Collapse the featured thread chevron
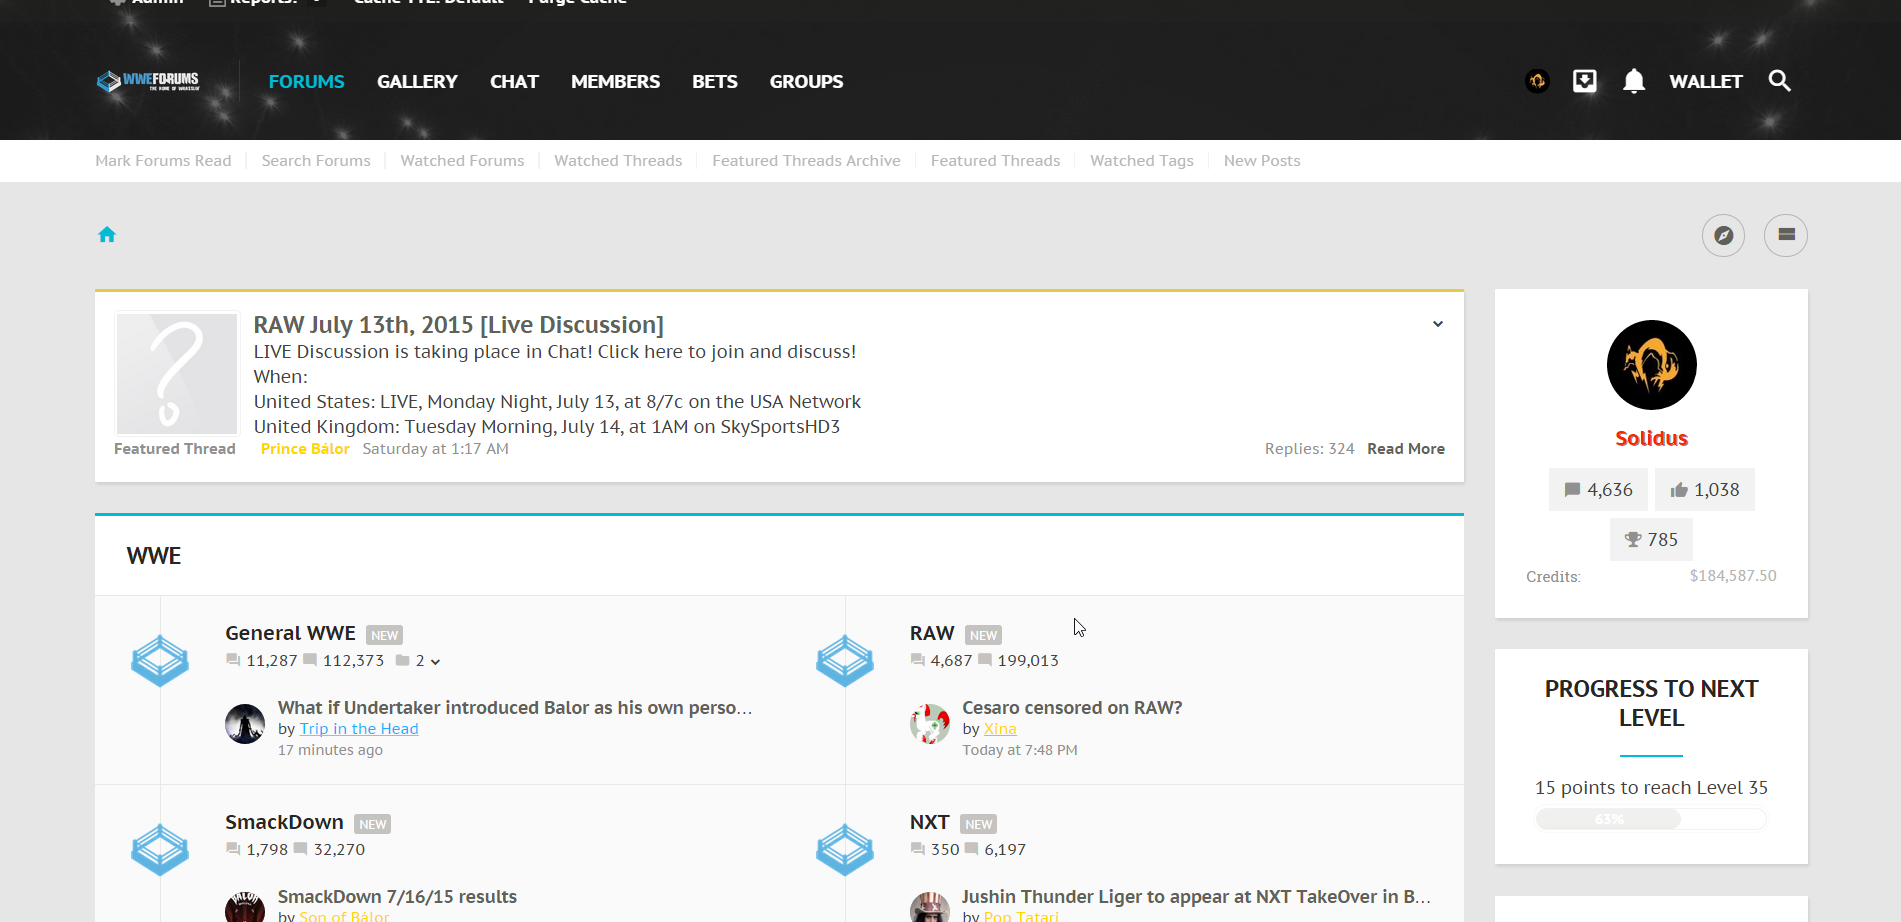 [x=1437, y=324]
